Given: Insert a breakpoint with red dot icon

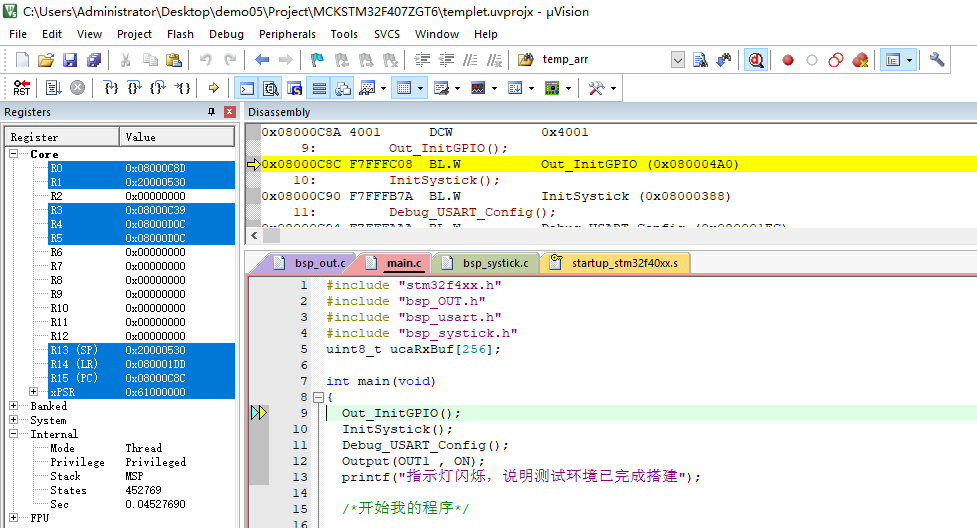Looking at the screenshot, I should pyautogui.click(x=788, y=60).
